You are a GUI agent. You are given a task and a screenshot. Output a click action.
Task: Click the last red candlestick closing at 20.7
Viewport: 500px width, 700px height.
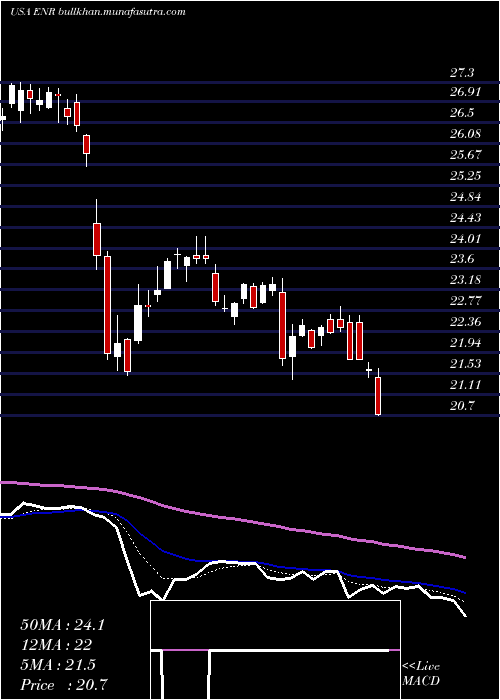pos(378,396)
